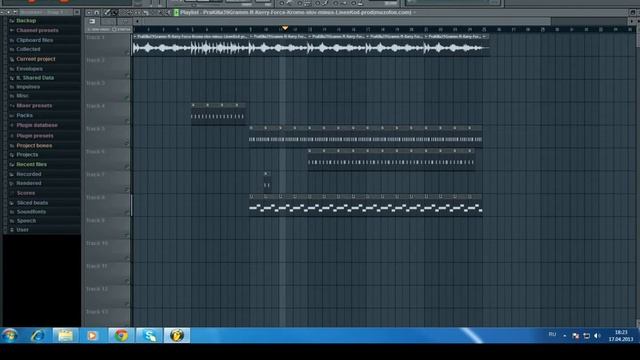Open first audio clip's menu arrow on Track 1
The width and height of the screenshot is (640, 360).
pyautogui.click(x=135, y=37)
